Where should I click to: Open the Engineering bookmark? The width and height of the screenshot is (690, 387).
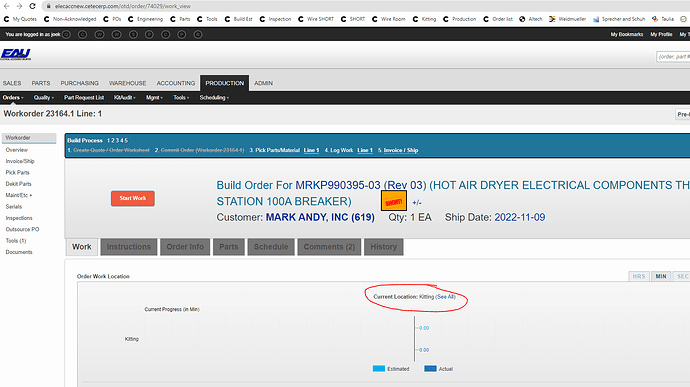[146, 19]
